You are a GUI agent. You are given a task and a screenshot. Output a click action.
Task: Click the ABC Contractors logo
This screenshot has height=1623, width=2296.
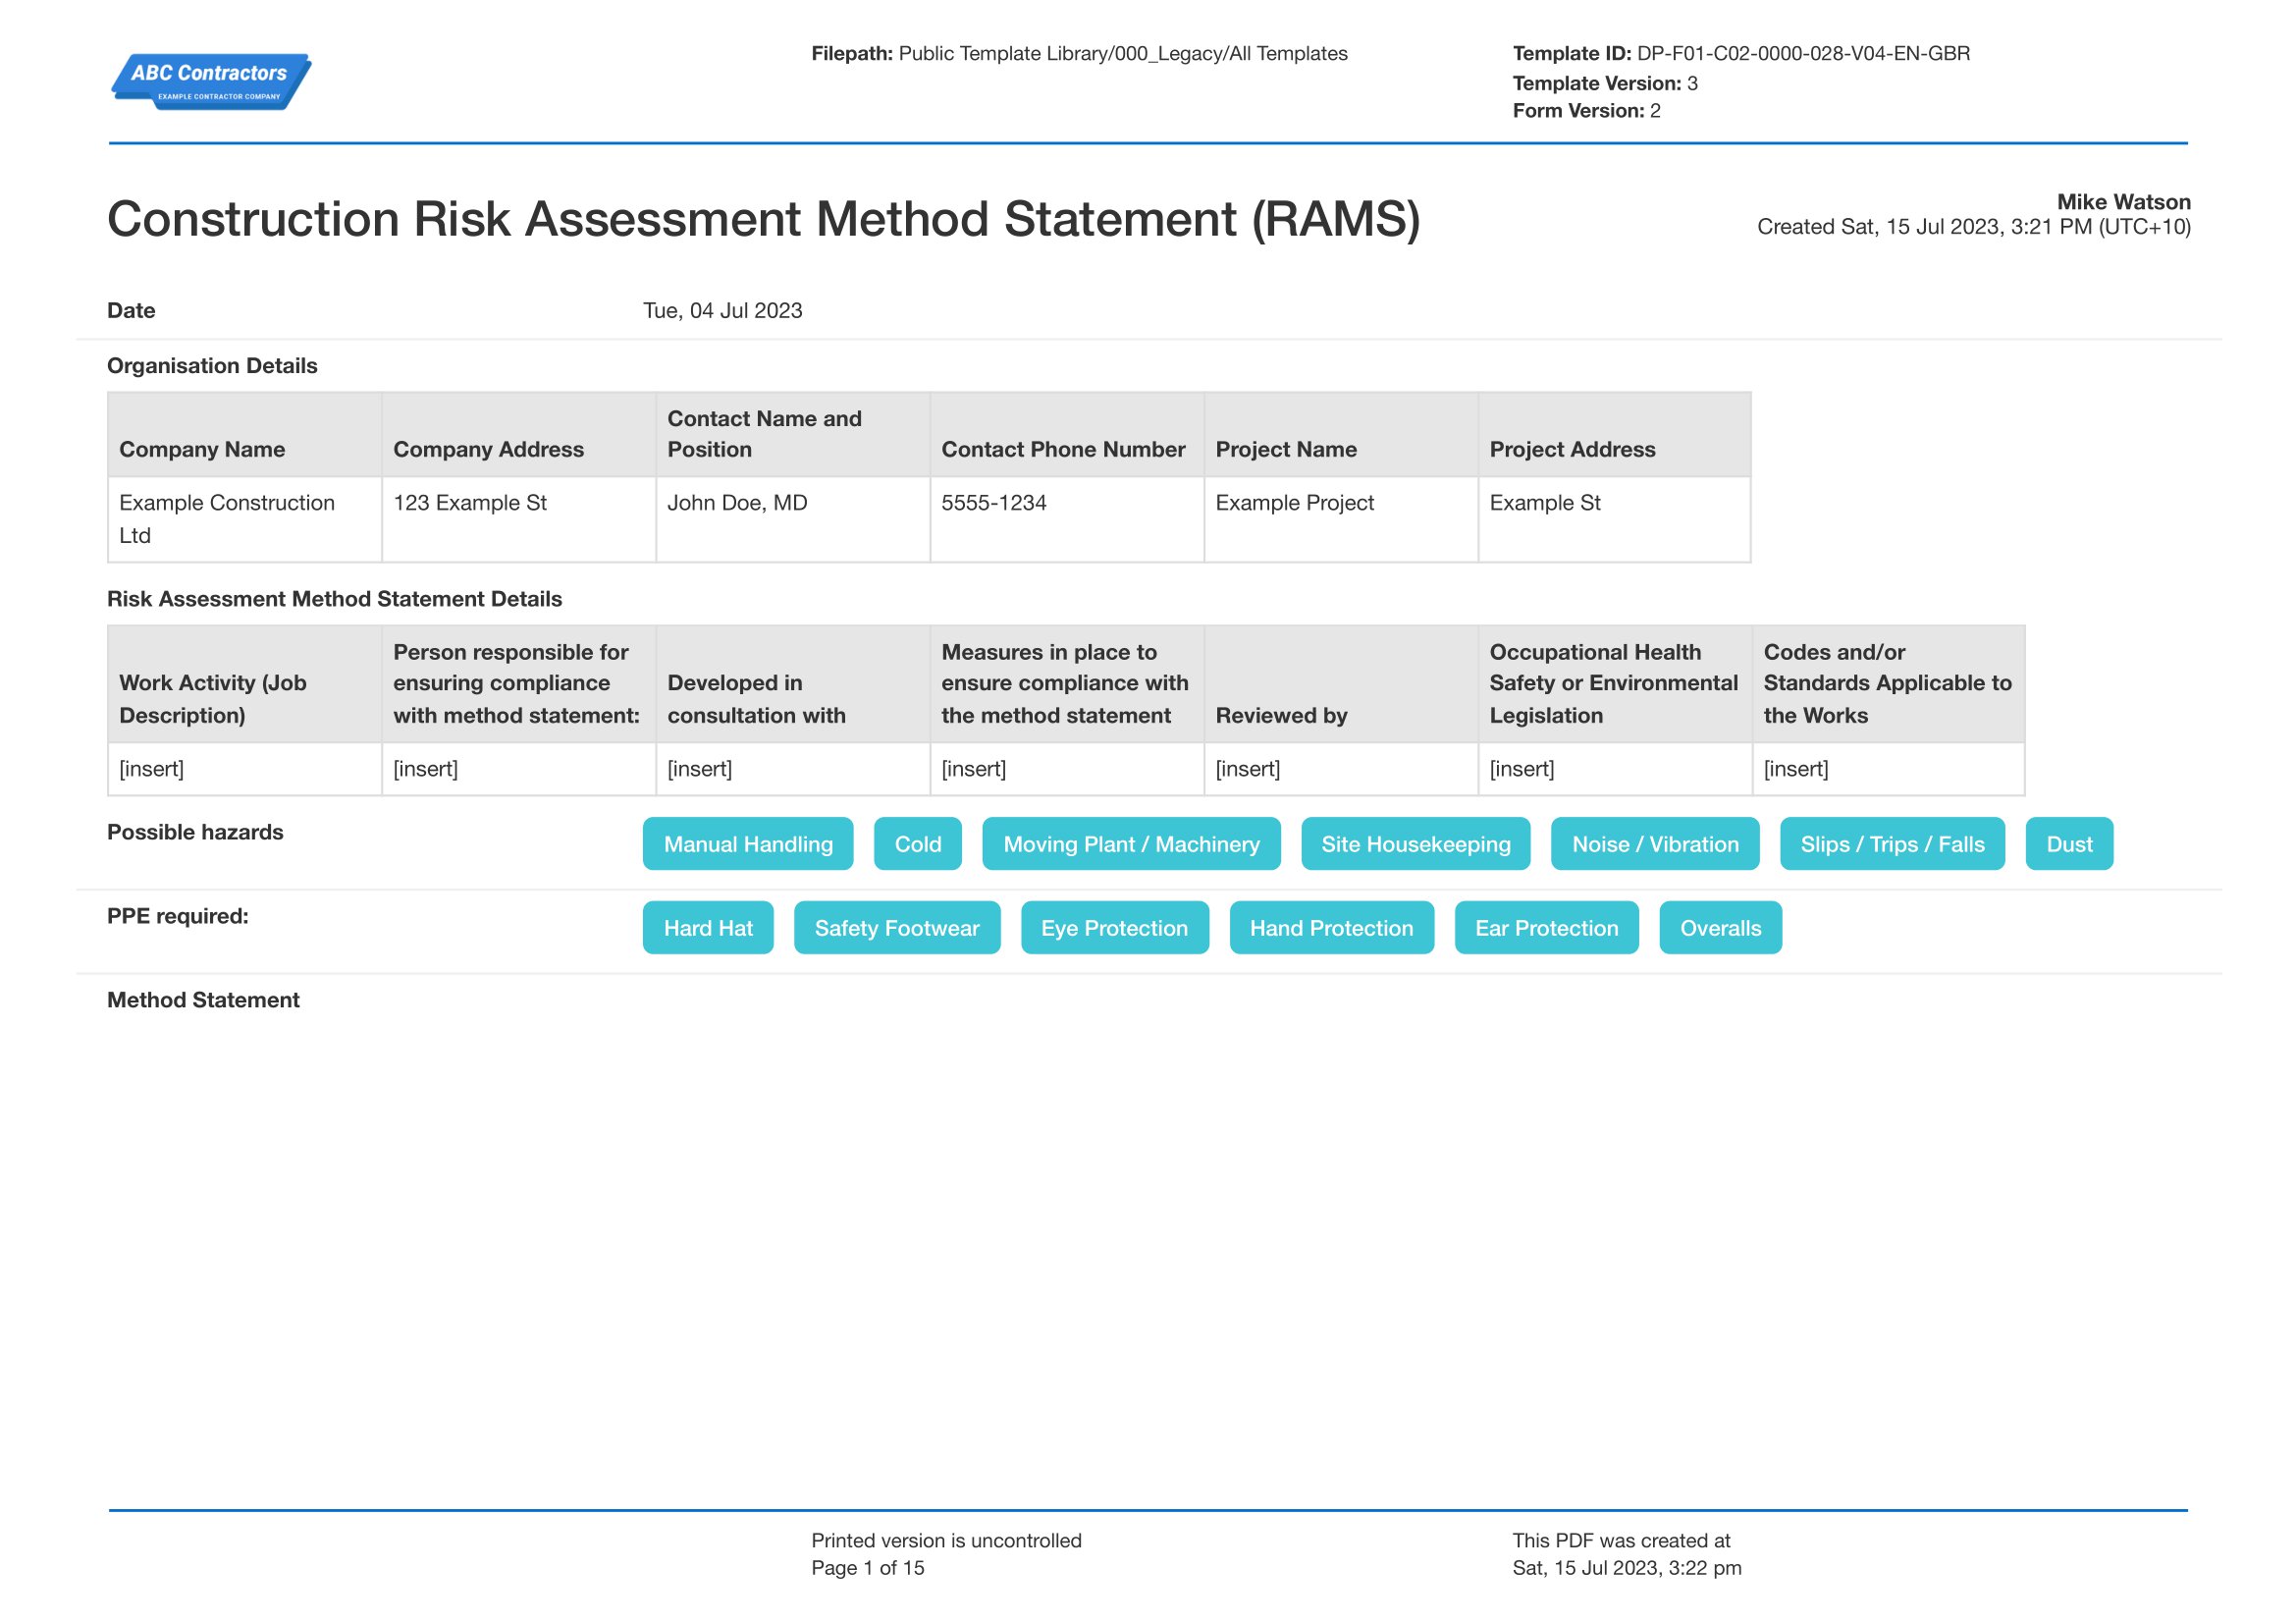[210, 80]
